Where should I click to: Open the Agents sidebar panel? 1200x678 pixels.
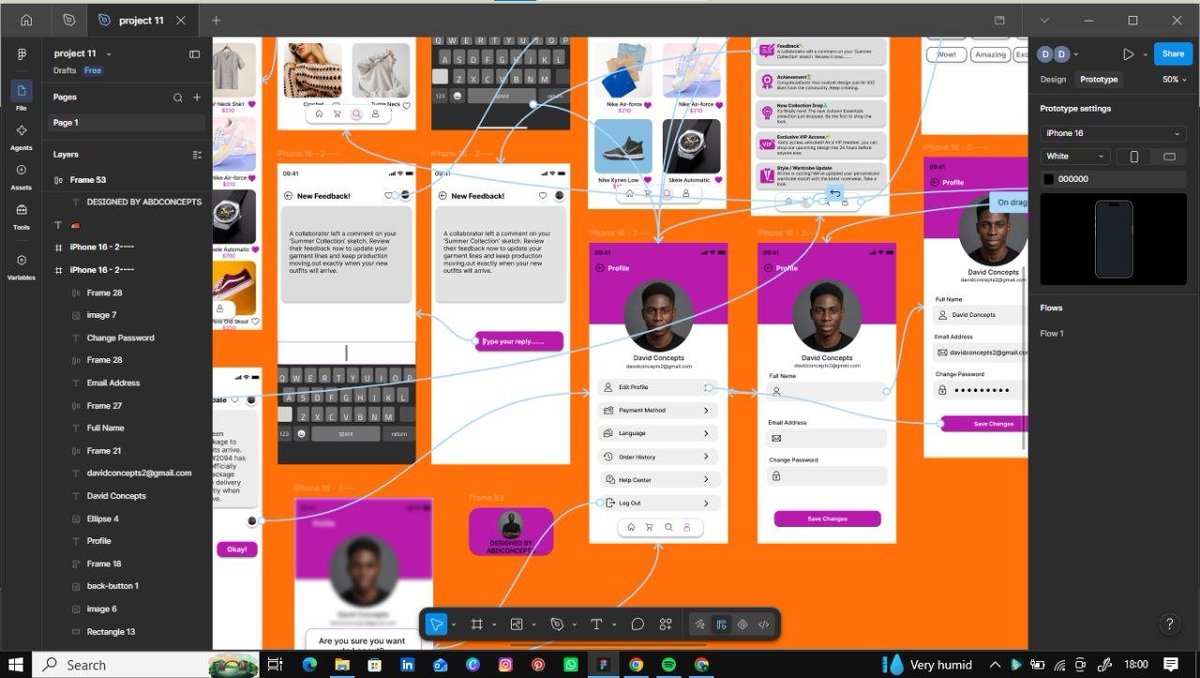(x=21, y=136)
